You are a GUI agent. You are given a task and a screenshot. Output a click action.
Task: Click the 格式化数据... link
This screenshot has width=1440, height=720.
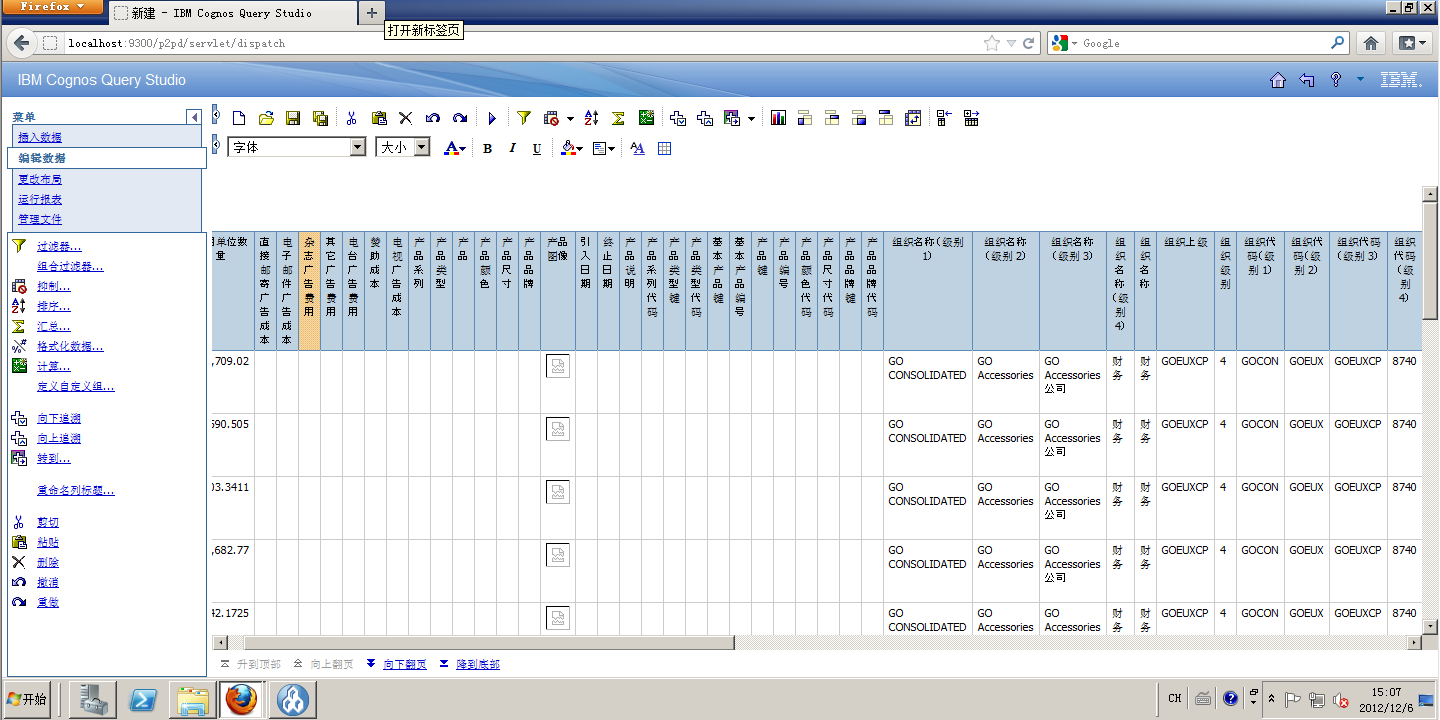pyautogui.click(x=70, y=346)
